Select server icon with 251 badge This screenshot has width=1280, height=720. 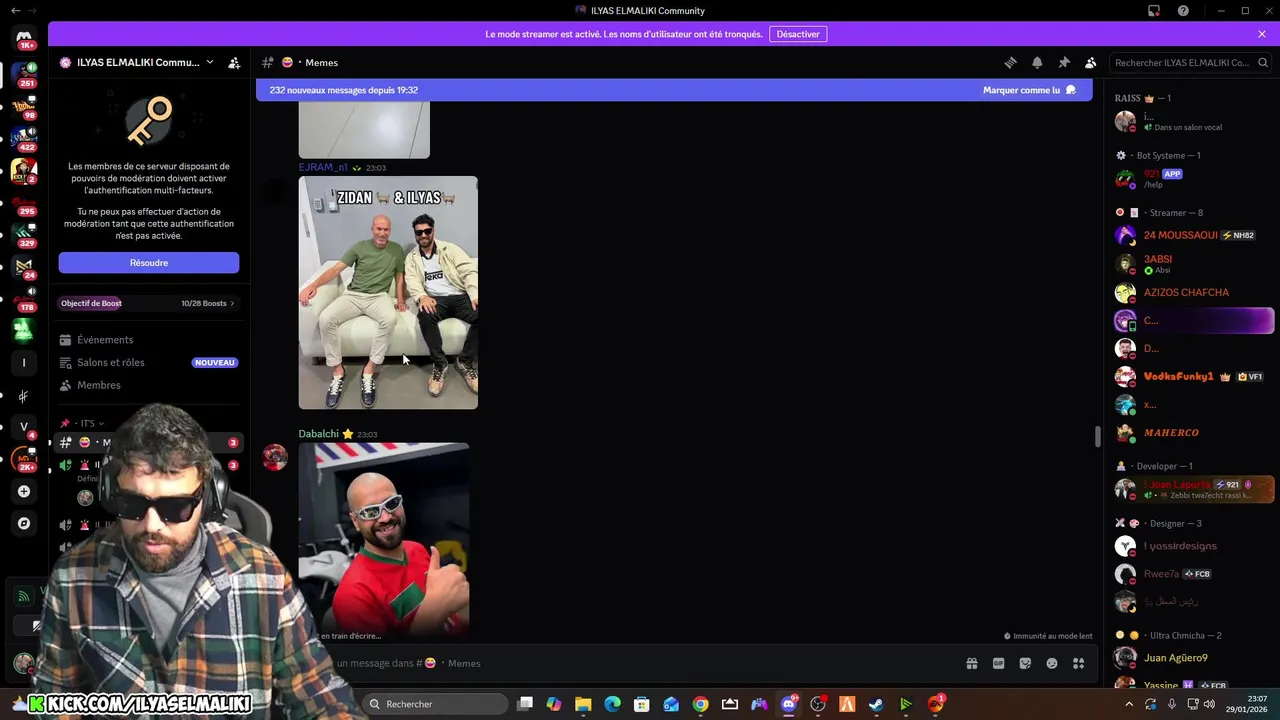24,74
